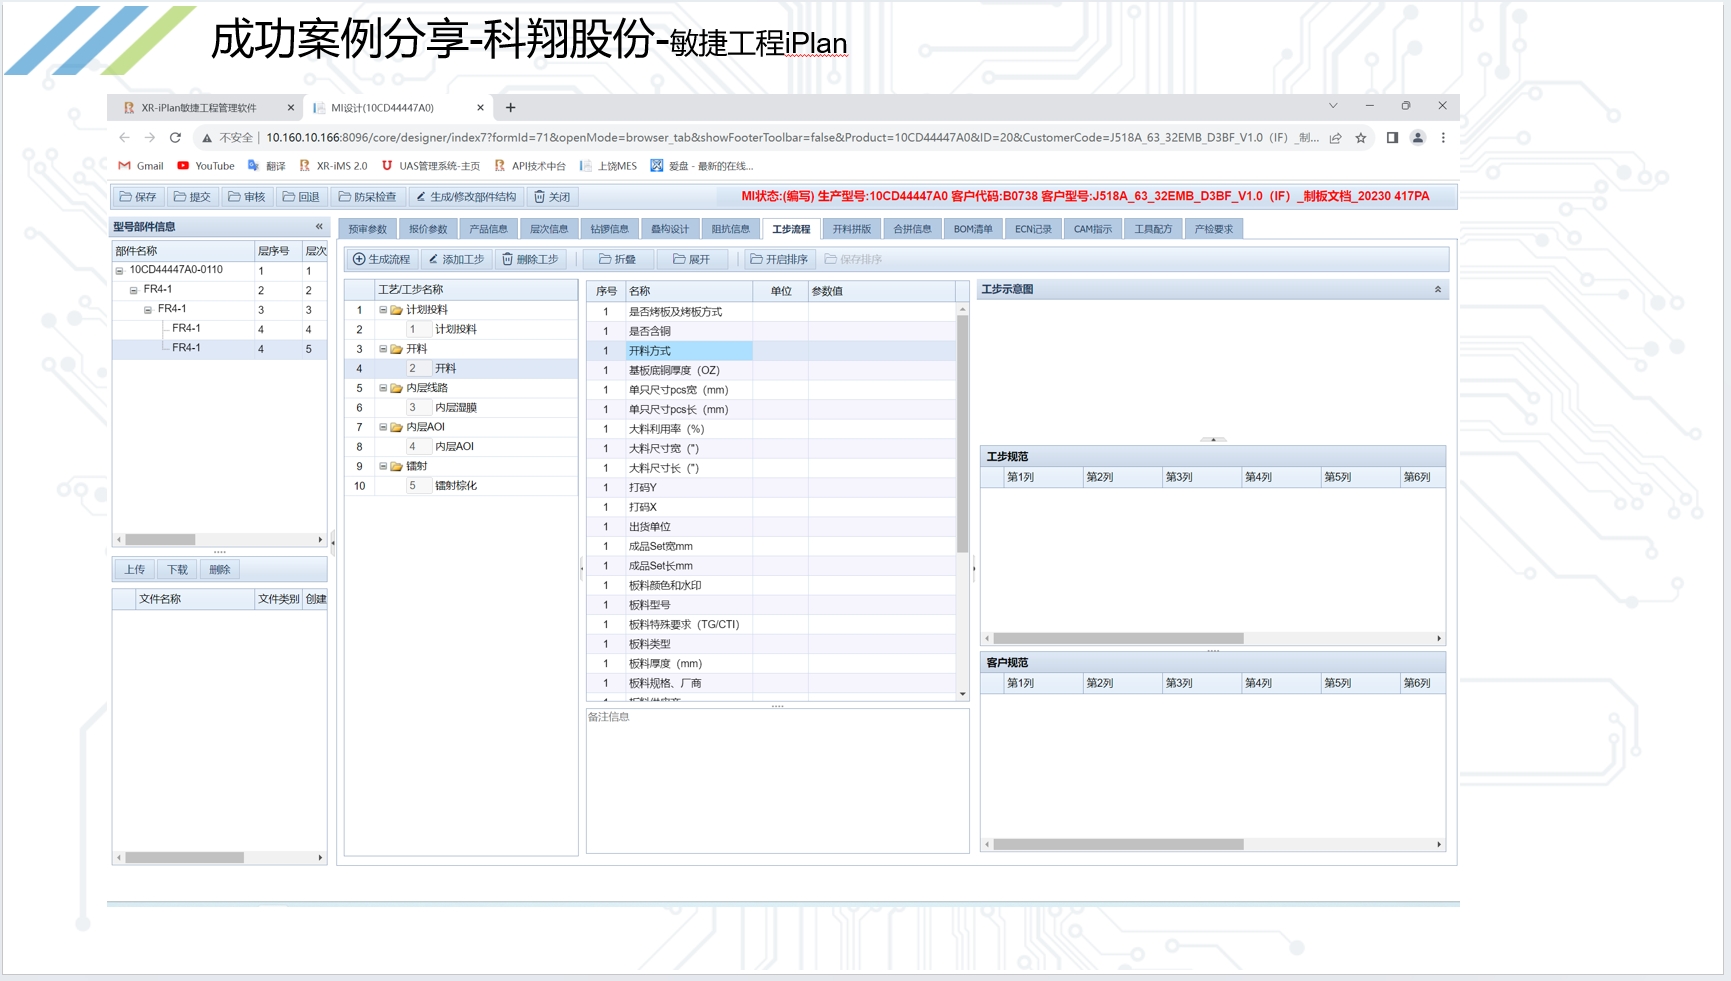Click the 回退 rollback button
1731x981 pixels.
click(301, 197)
